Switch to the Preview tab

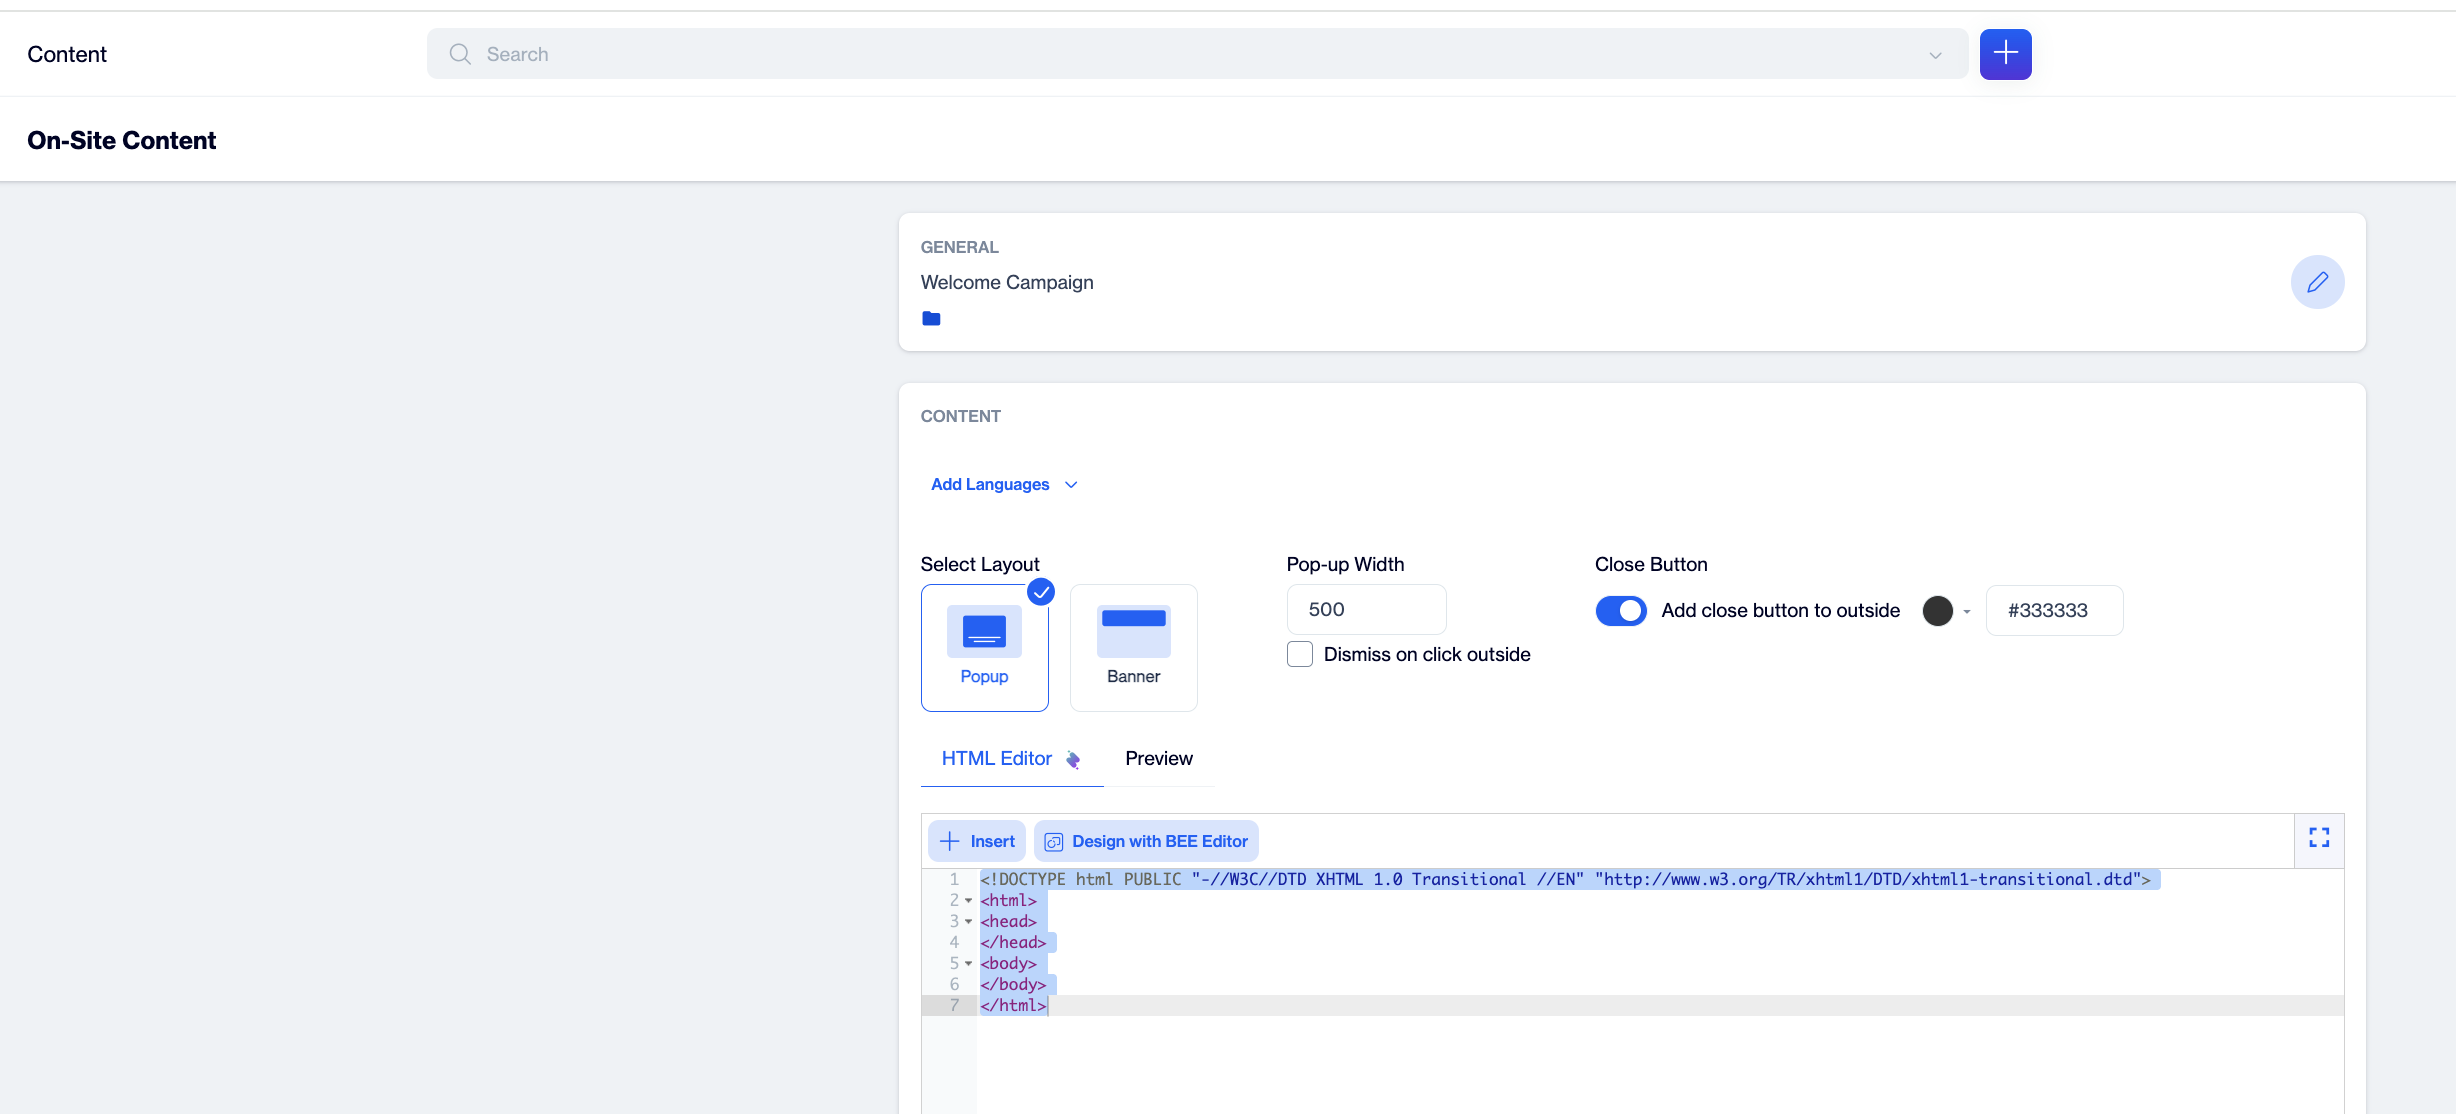tap(1158, 759)
